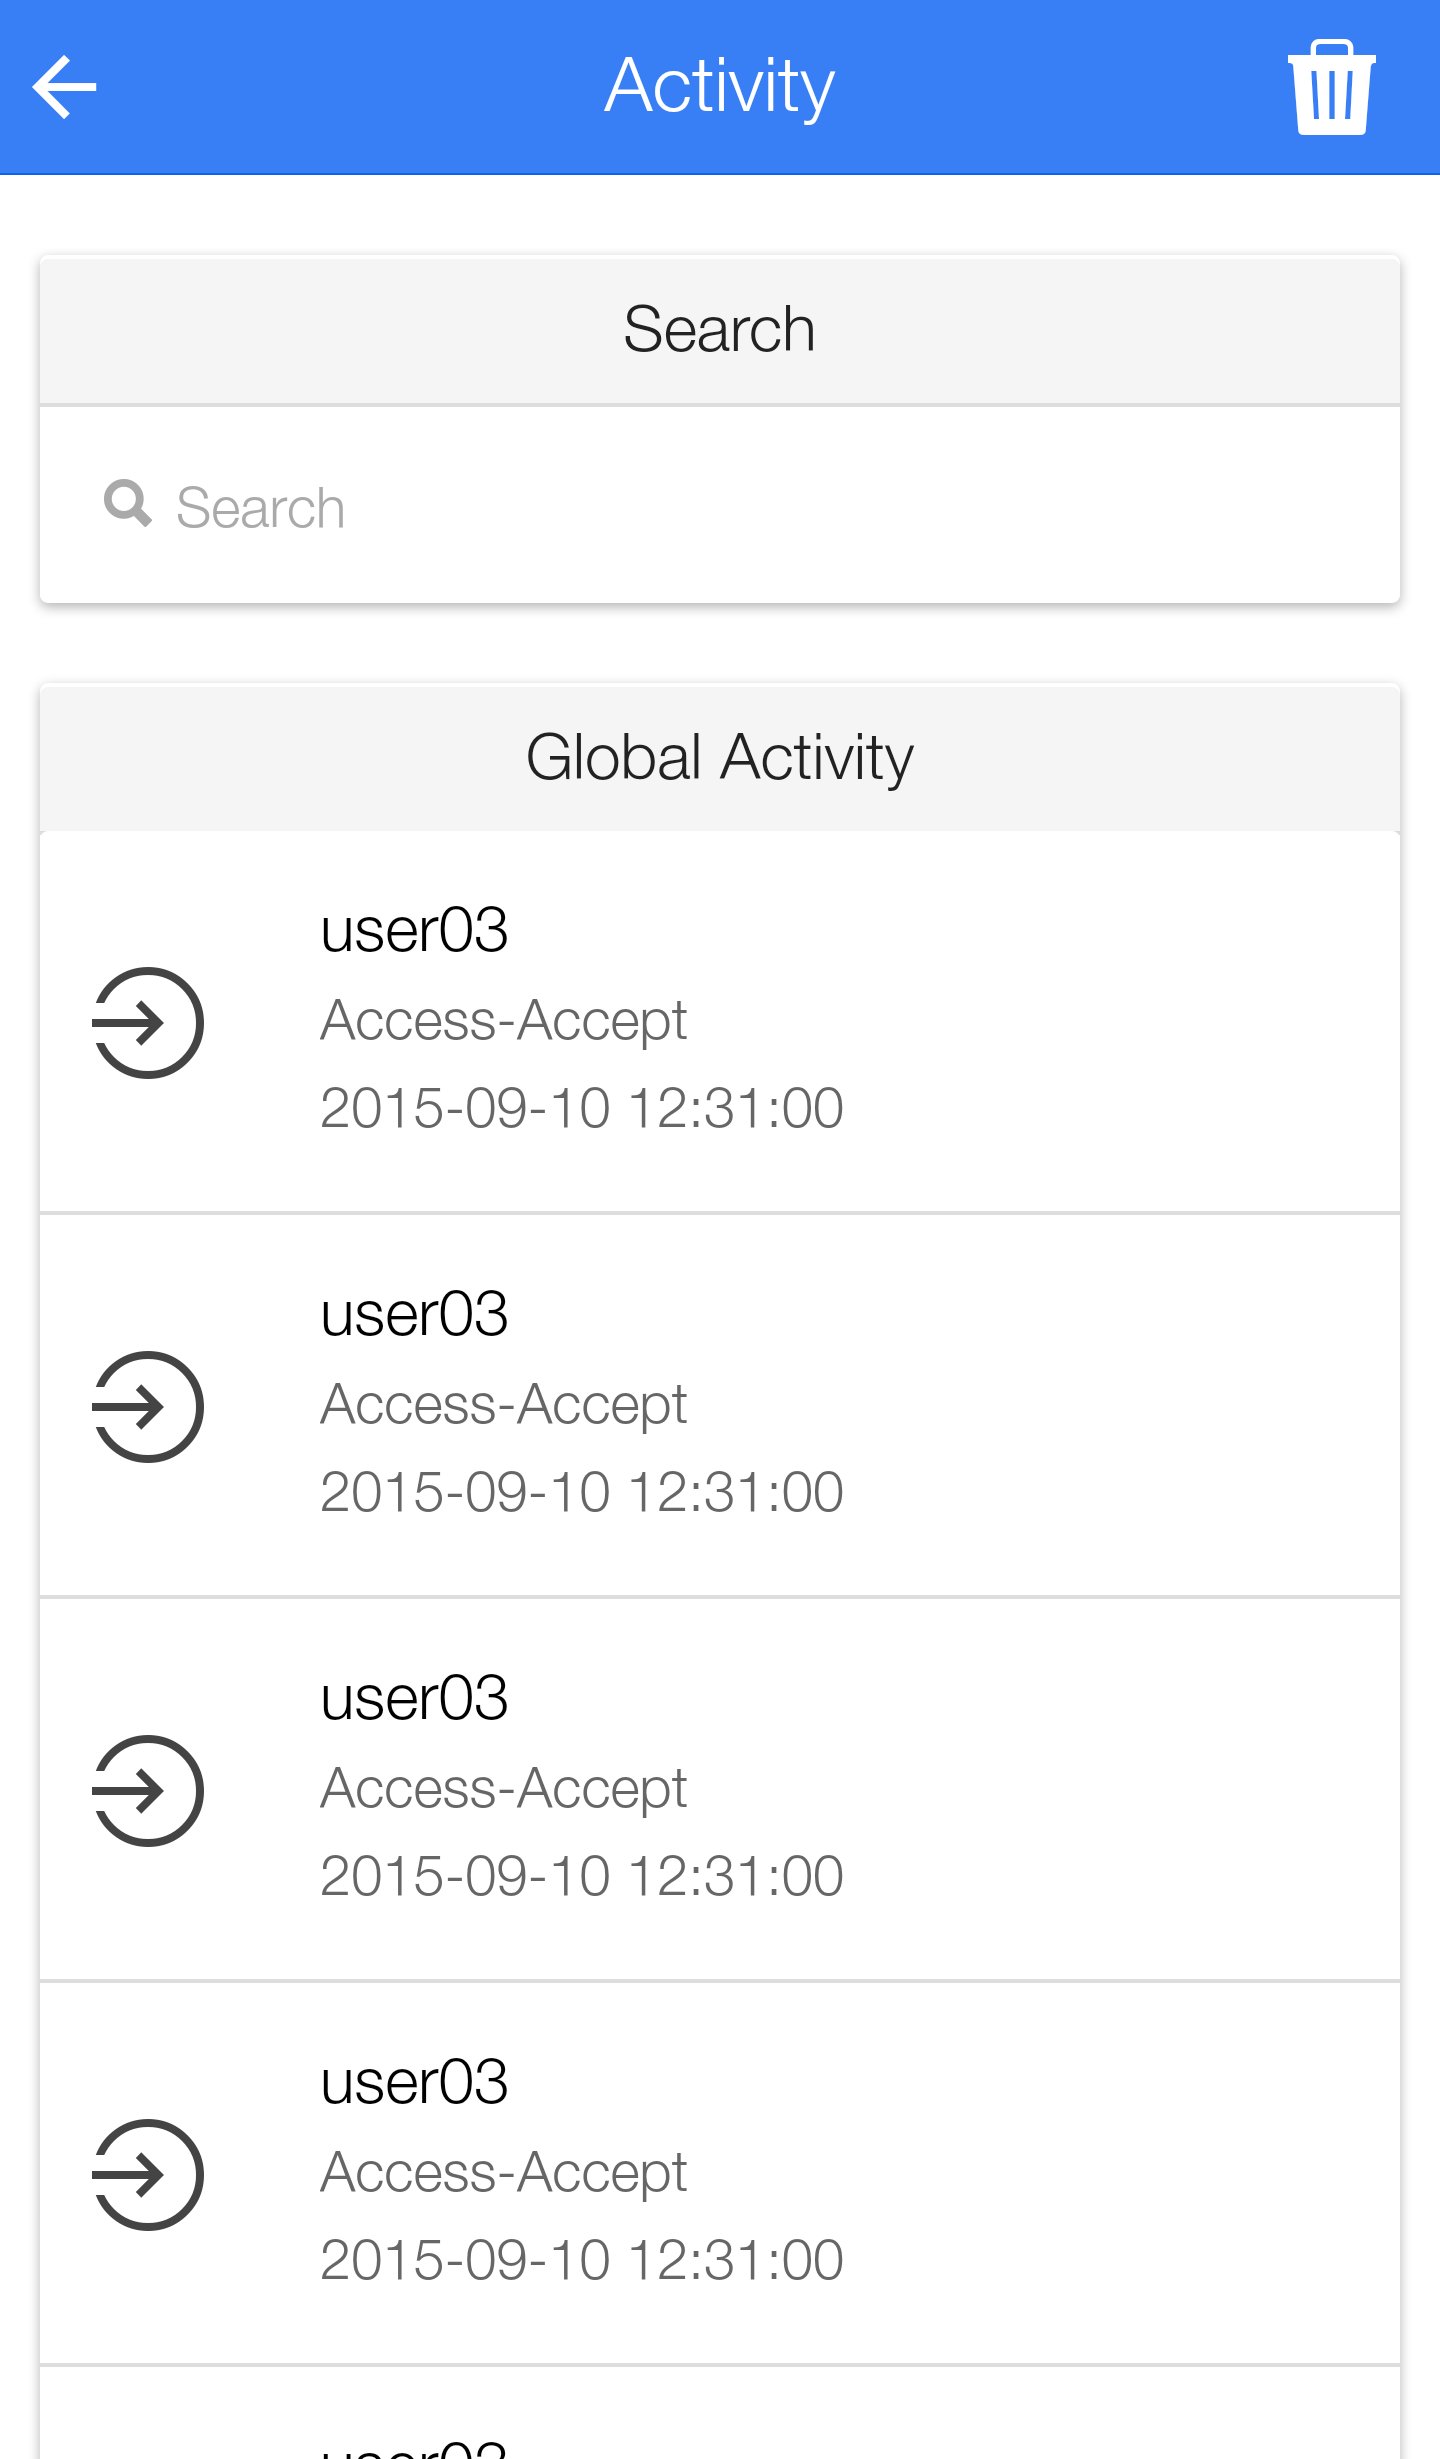Image resolution: width=1440 pixels, height=2459 pixels.
Task: Tap the back arrow in the header
Action: (65, 87)
